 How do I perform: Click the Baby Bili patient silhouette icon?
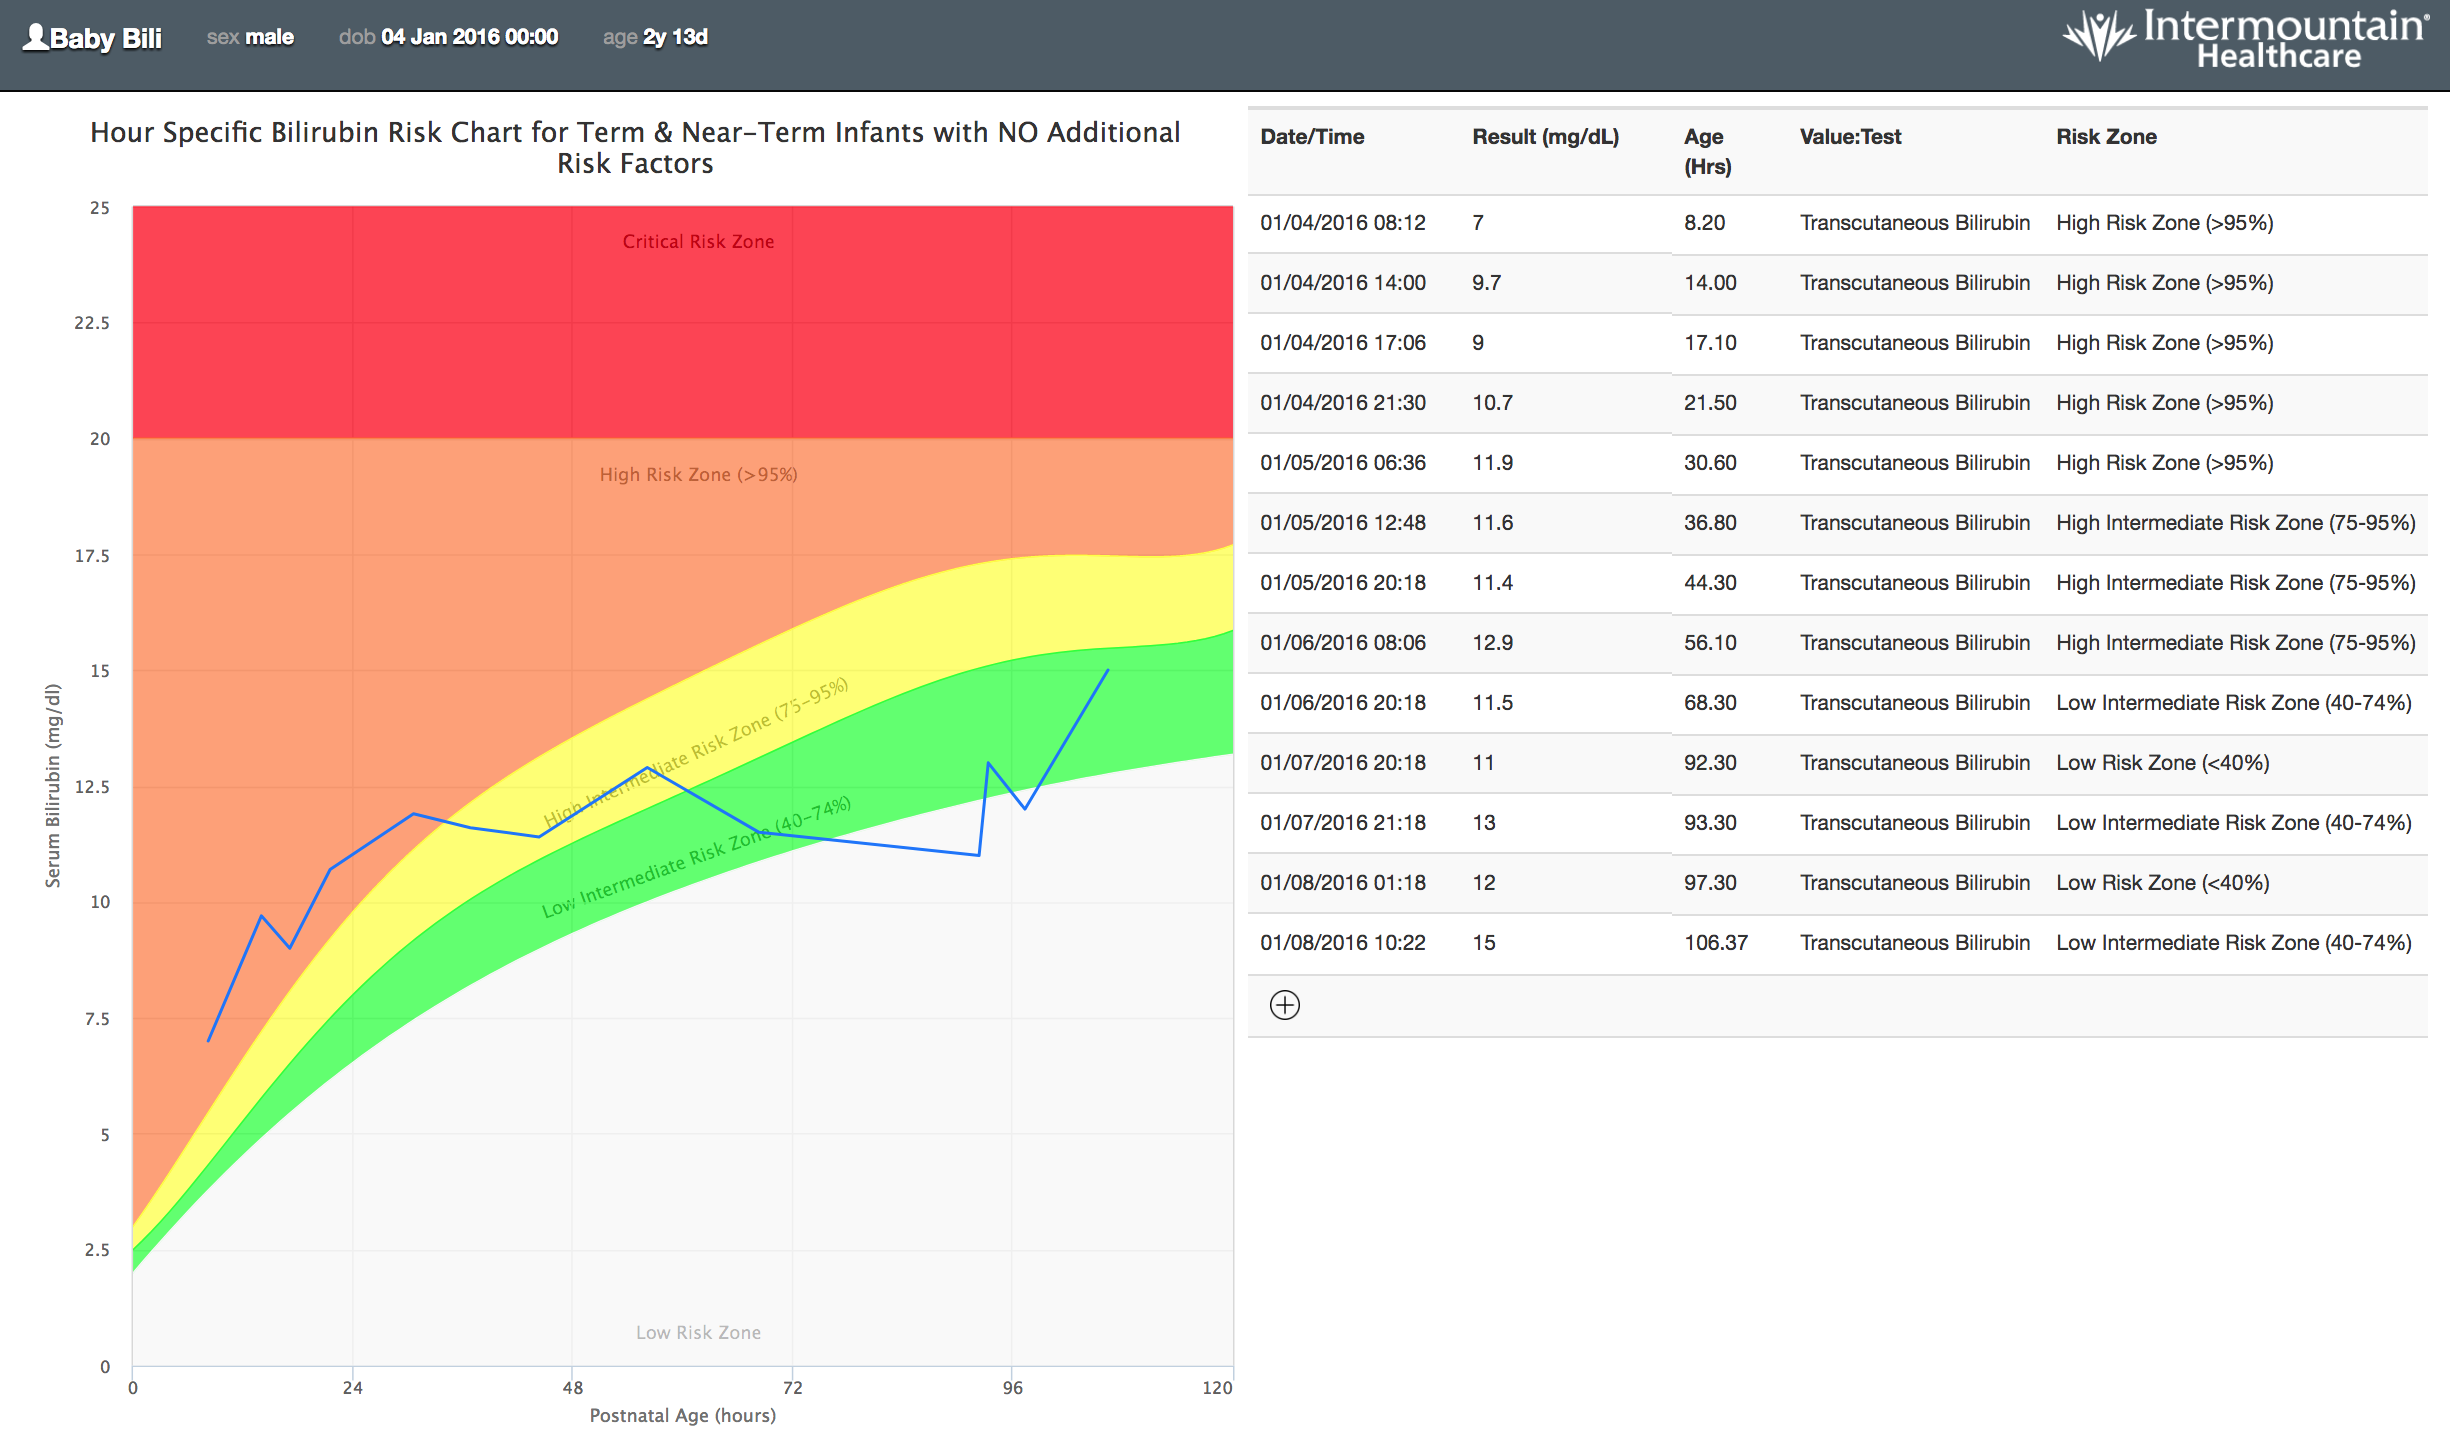pyautogui.click(x=36, y=37)
